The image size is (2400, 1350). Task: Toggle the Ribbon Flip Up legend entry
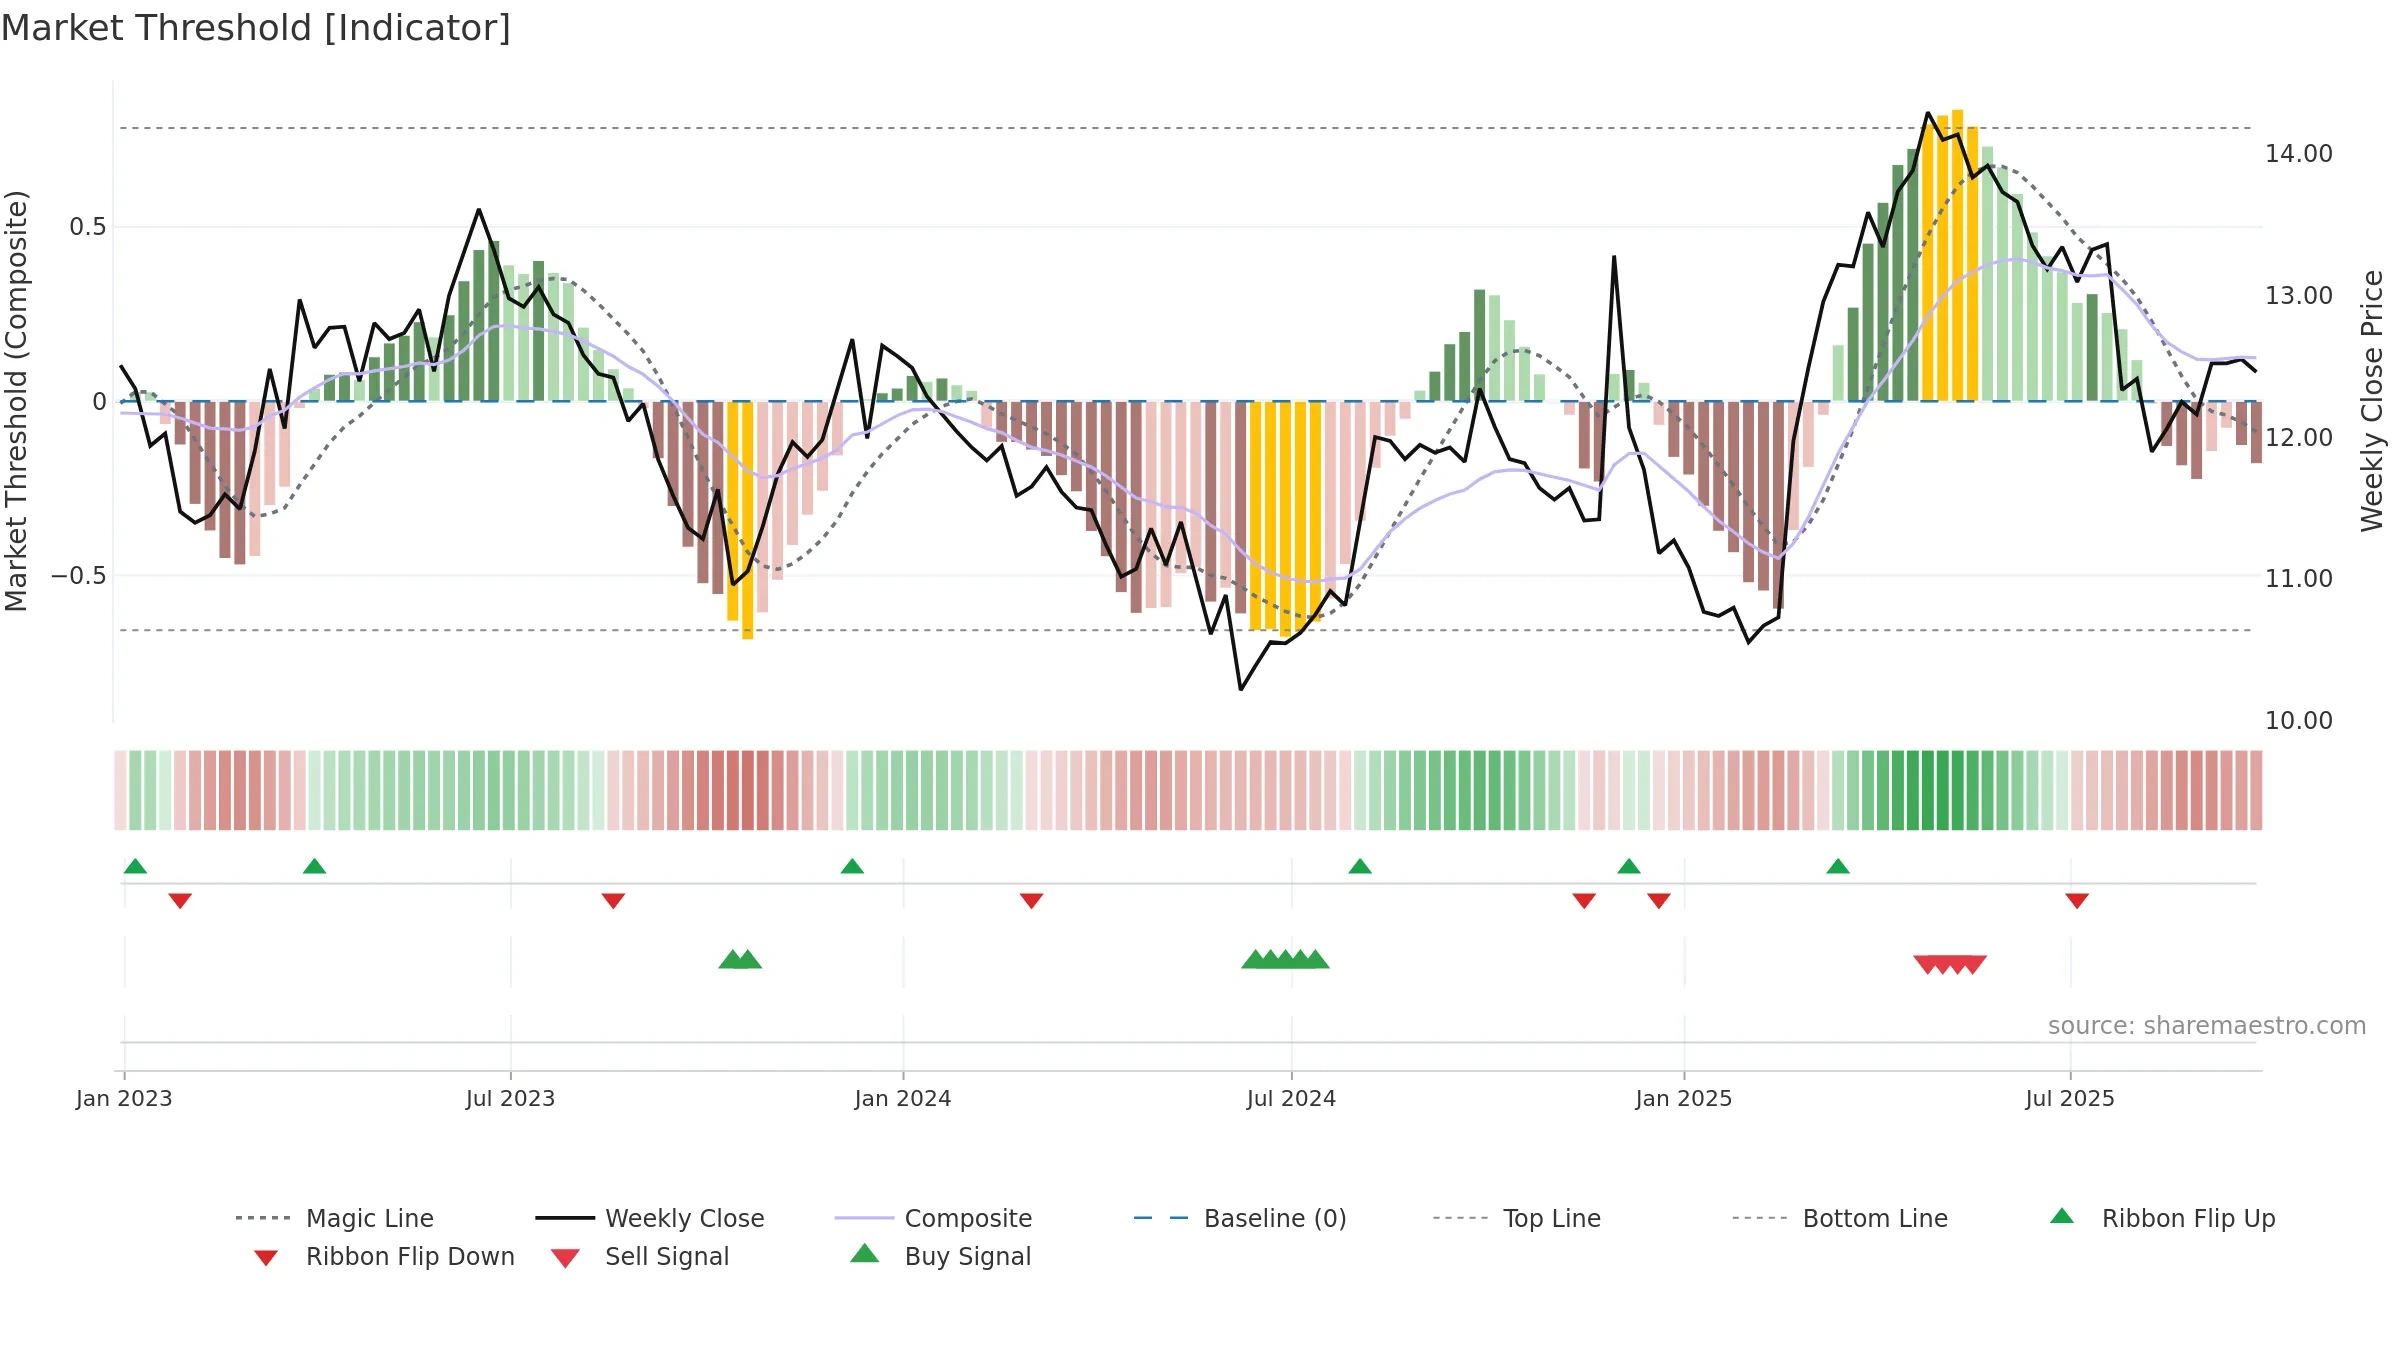coord(2162,1218)
